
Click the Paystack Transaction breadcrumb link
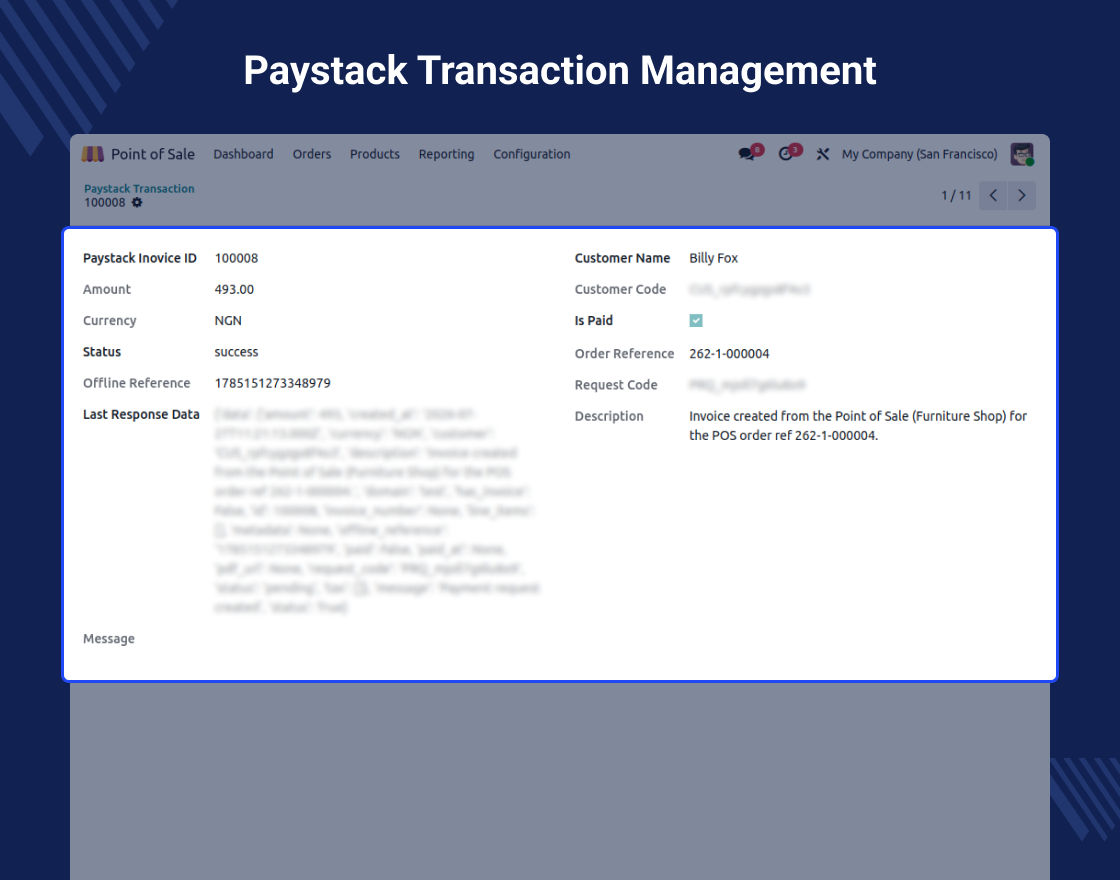click(x=139, y=189)
